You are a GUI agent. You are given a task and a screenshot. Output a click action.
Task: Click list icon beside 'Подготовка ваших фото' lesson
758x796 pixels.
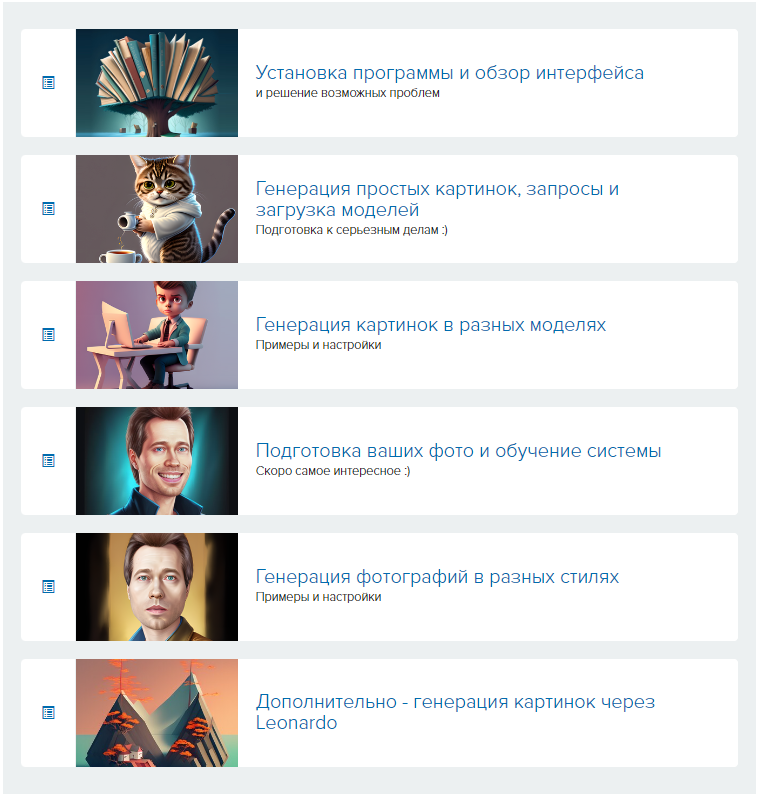48,460
